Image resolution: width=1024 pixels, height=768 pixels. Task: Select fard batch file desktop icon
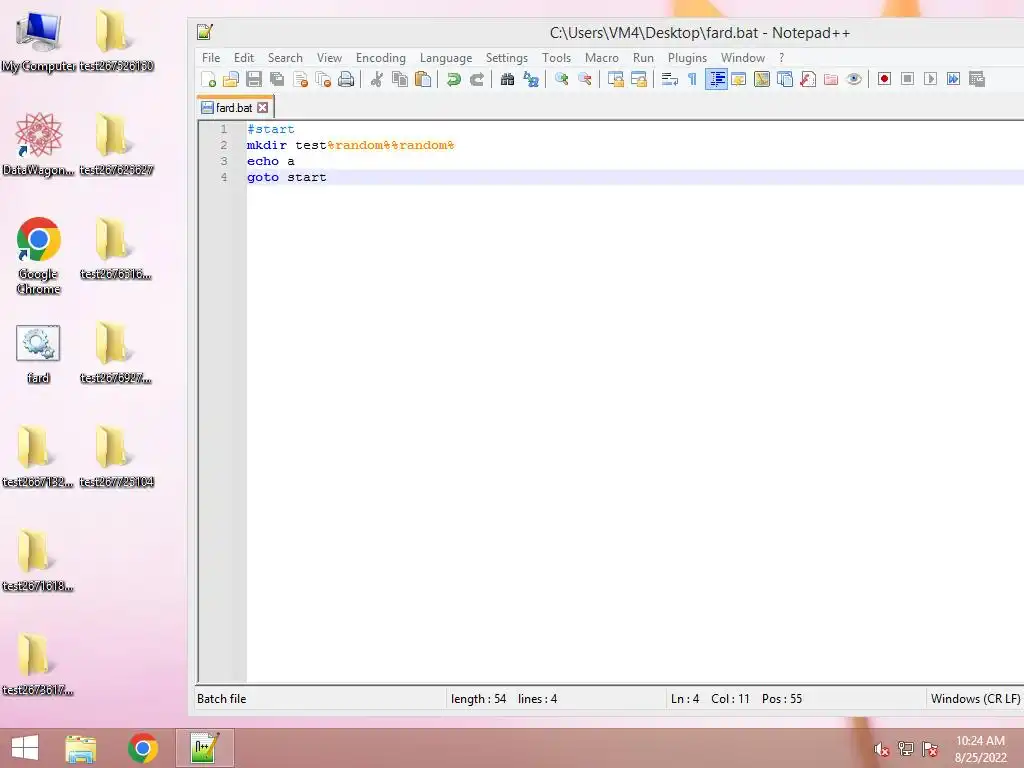click(38, 355)
